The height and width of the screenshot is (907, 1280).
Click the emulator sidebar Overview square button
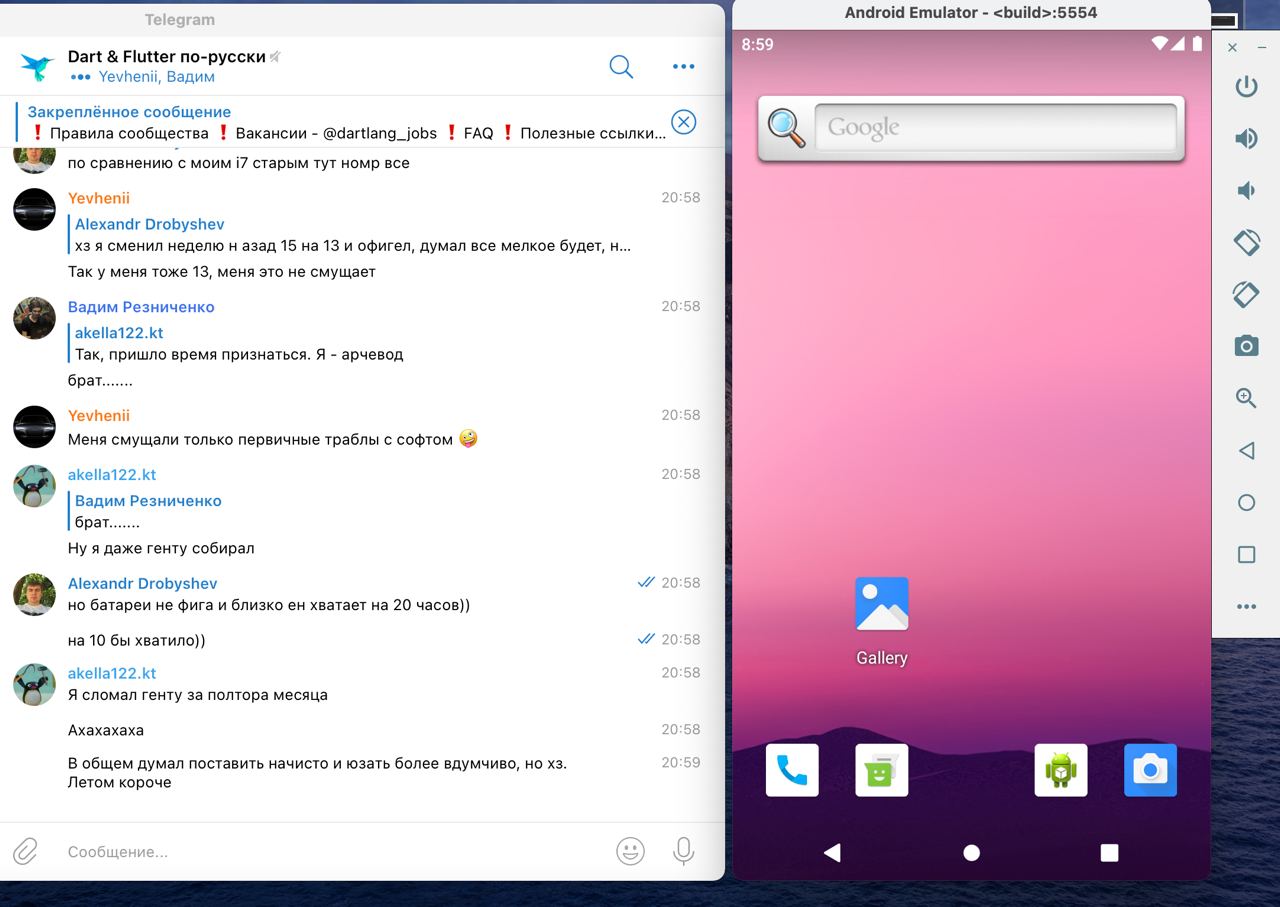click(x=1246, y=555)
